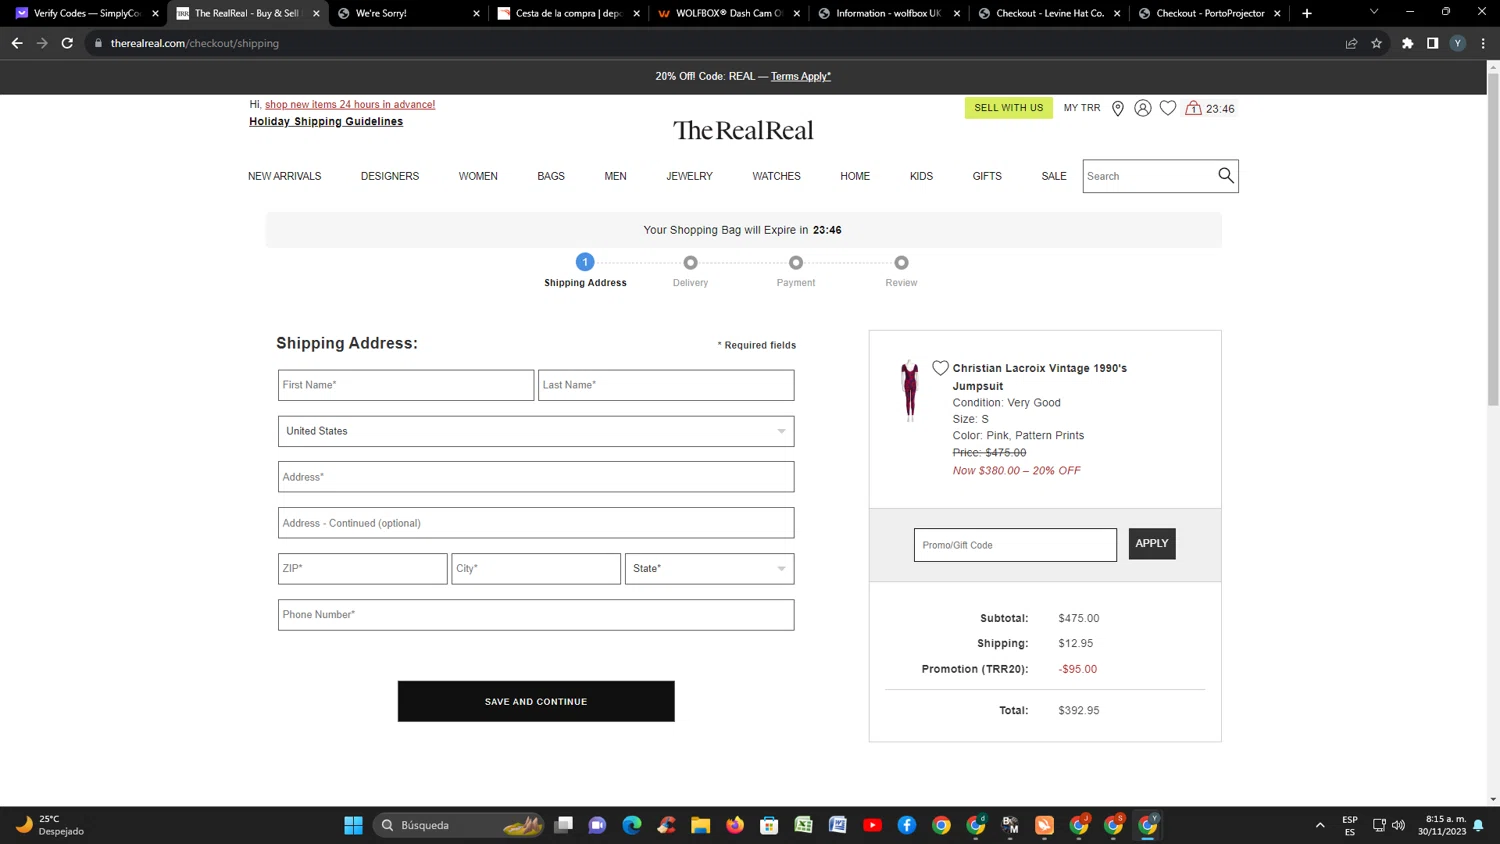
Task: Click the SELL WITH US button
Action: (1009, 108)
